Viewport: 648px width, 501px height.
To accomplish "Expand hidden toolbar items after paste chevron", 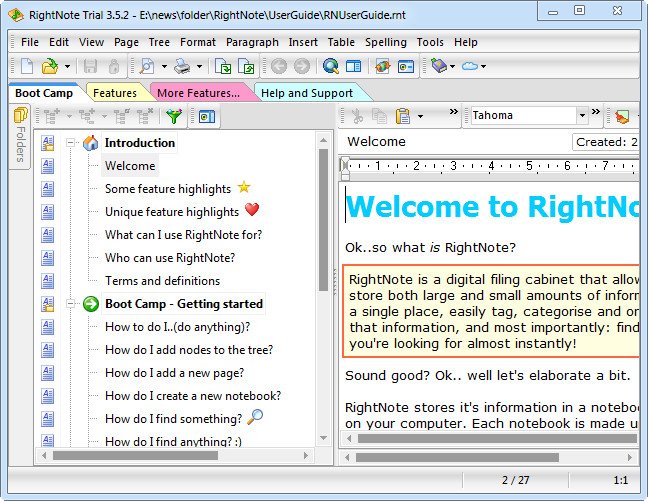I will (x=454, y=111).
